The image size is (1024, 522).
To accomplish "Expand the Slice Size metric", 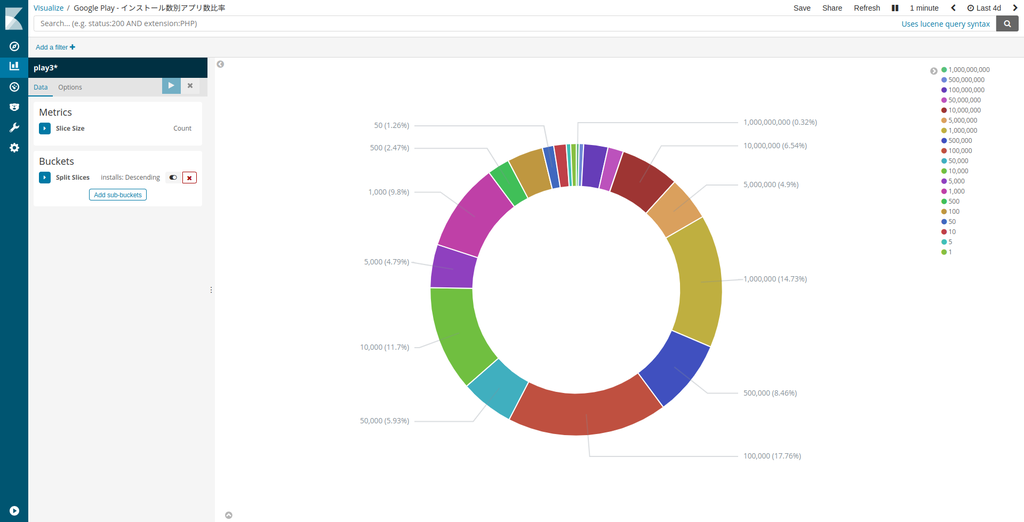I will [x=44, y=129].
